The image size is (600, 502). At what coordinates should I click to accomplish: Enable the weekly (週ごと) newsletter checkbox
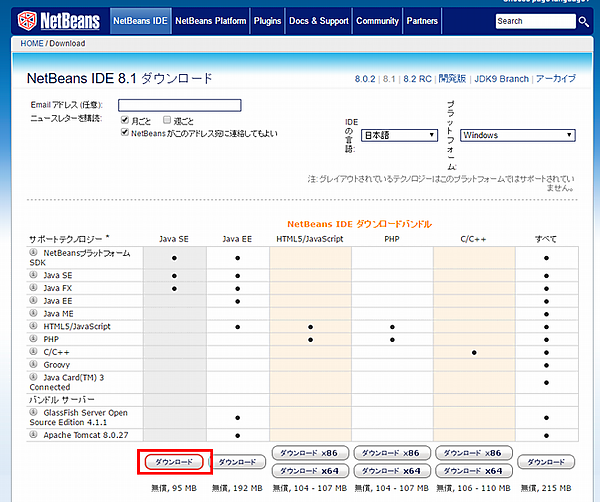(166, 120)
